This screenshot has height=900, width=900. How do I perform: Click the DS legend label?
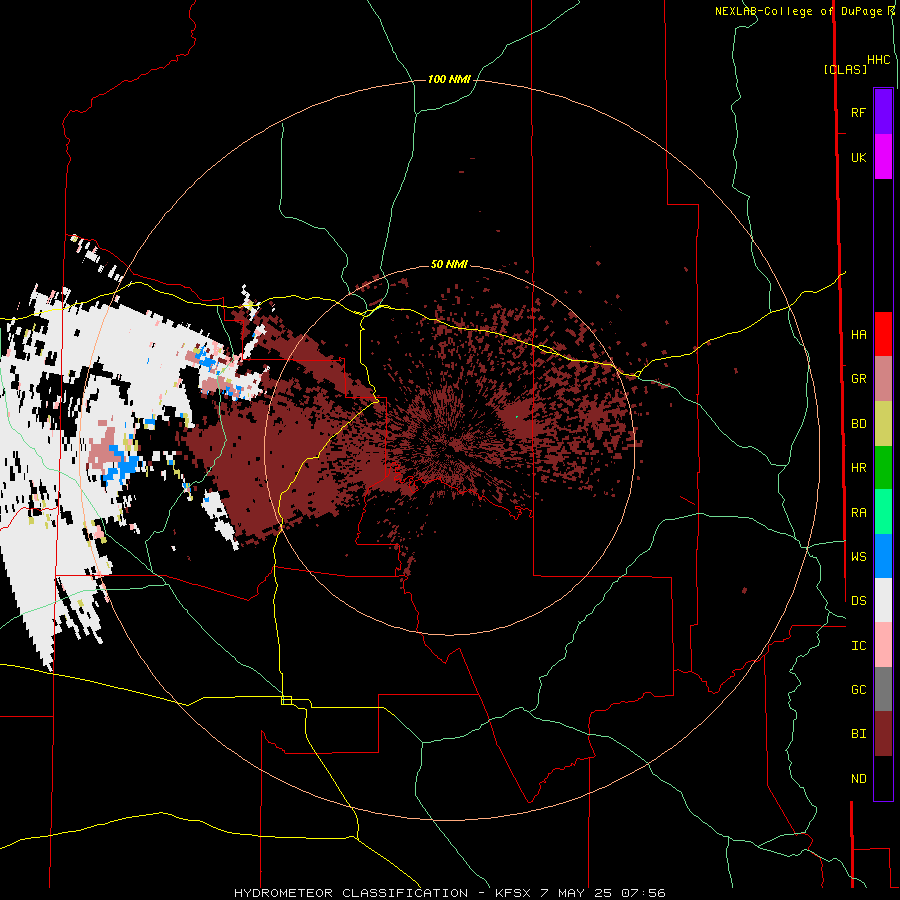pos(858,601)
